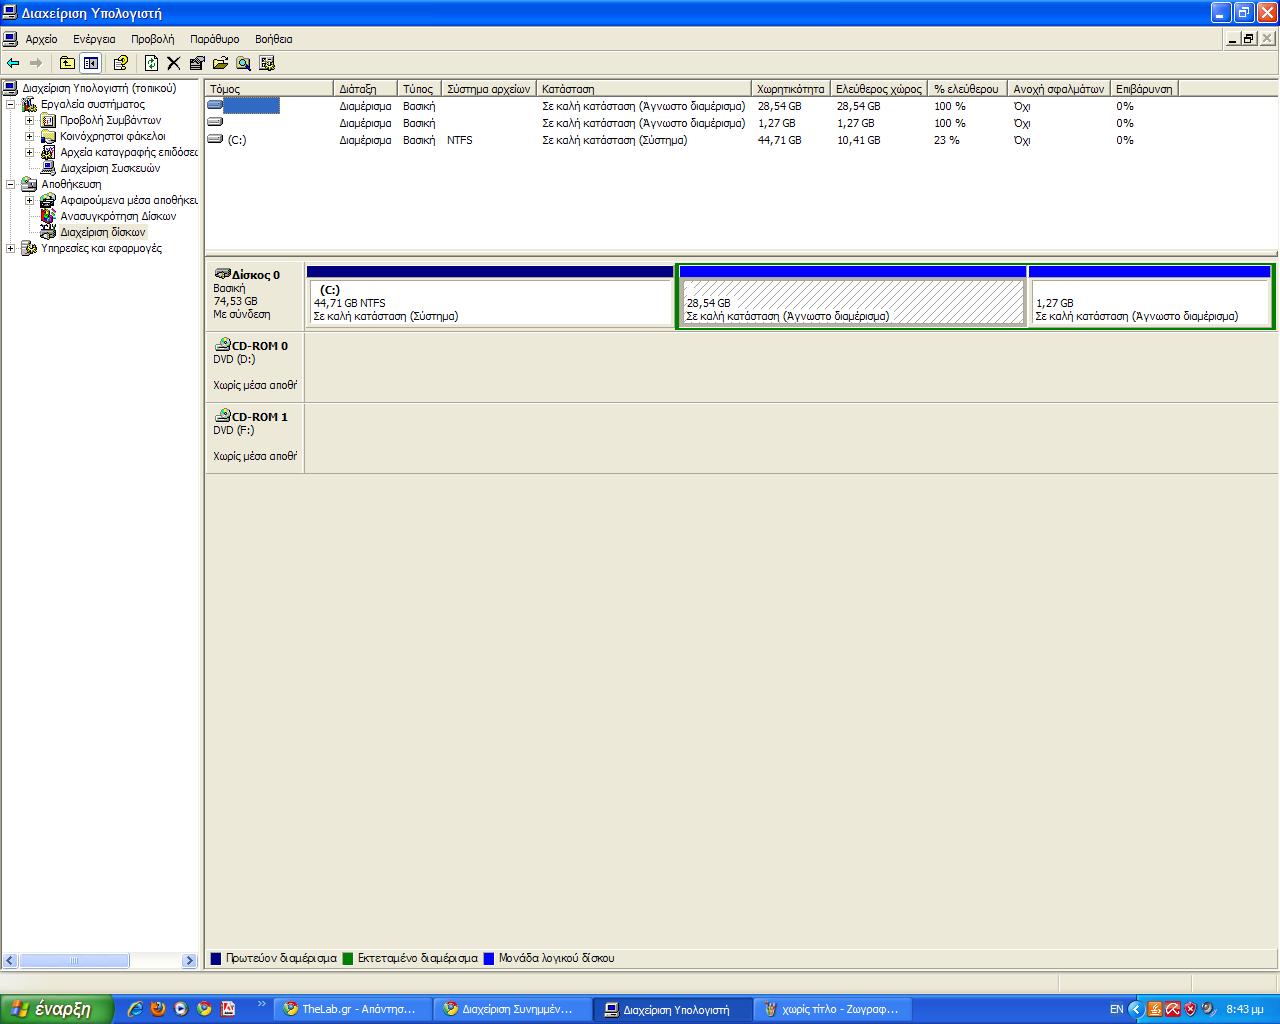Open the Προβολή menu
The width and height of the screenshot is (1280, 1024).
pyautogui.click(x=152, y=39)
